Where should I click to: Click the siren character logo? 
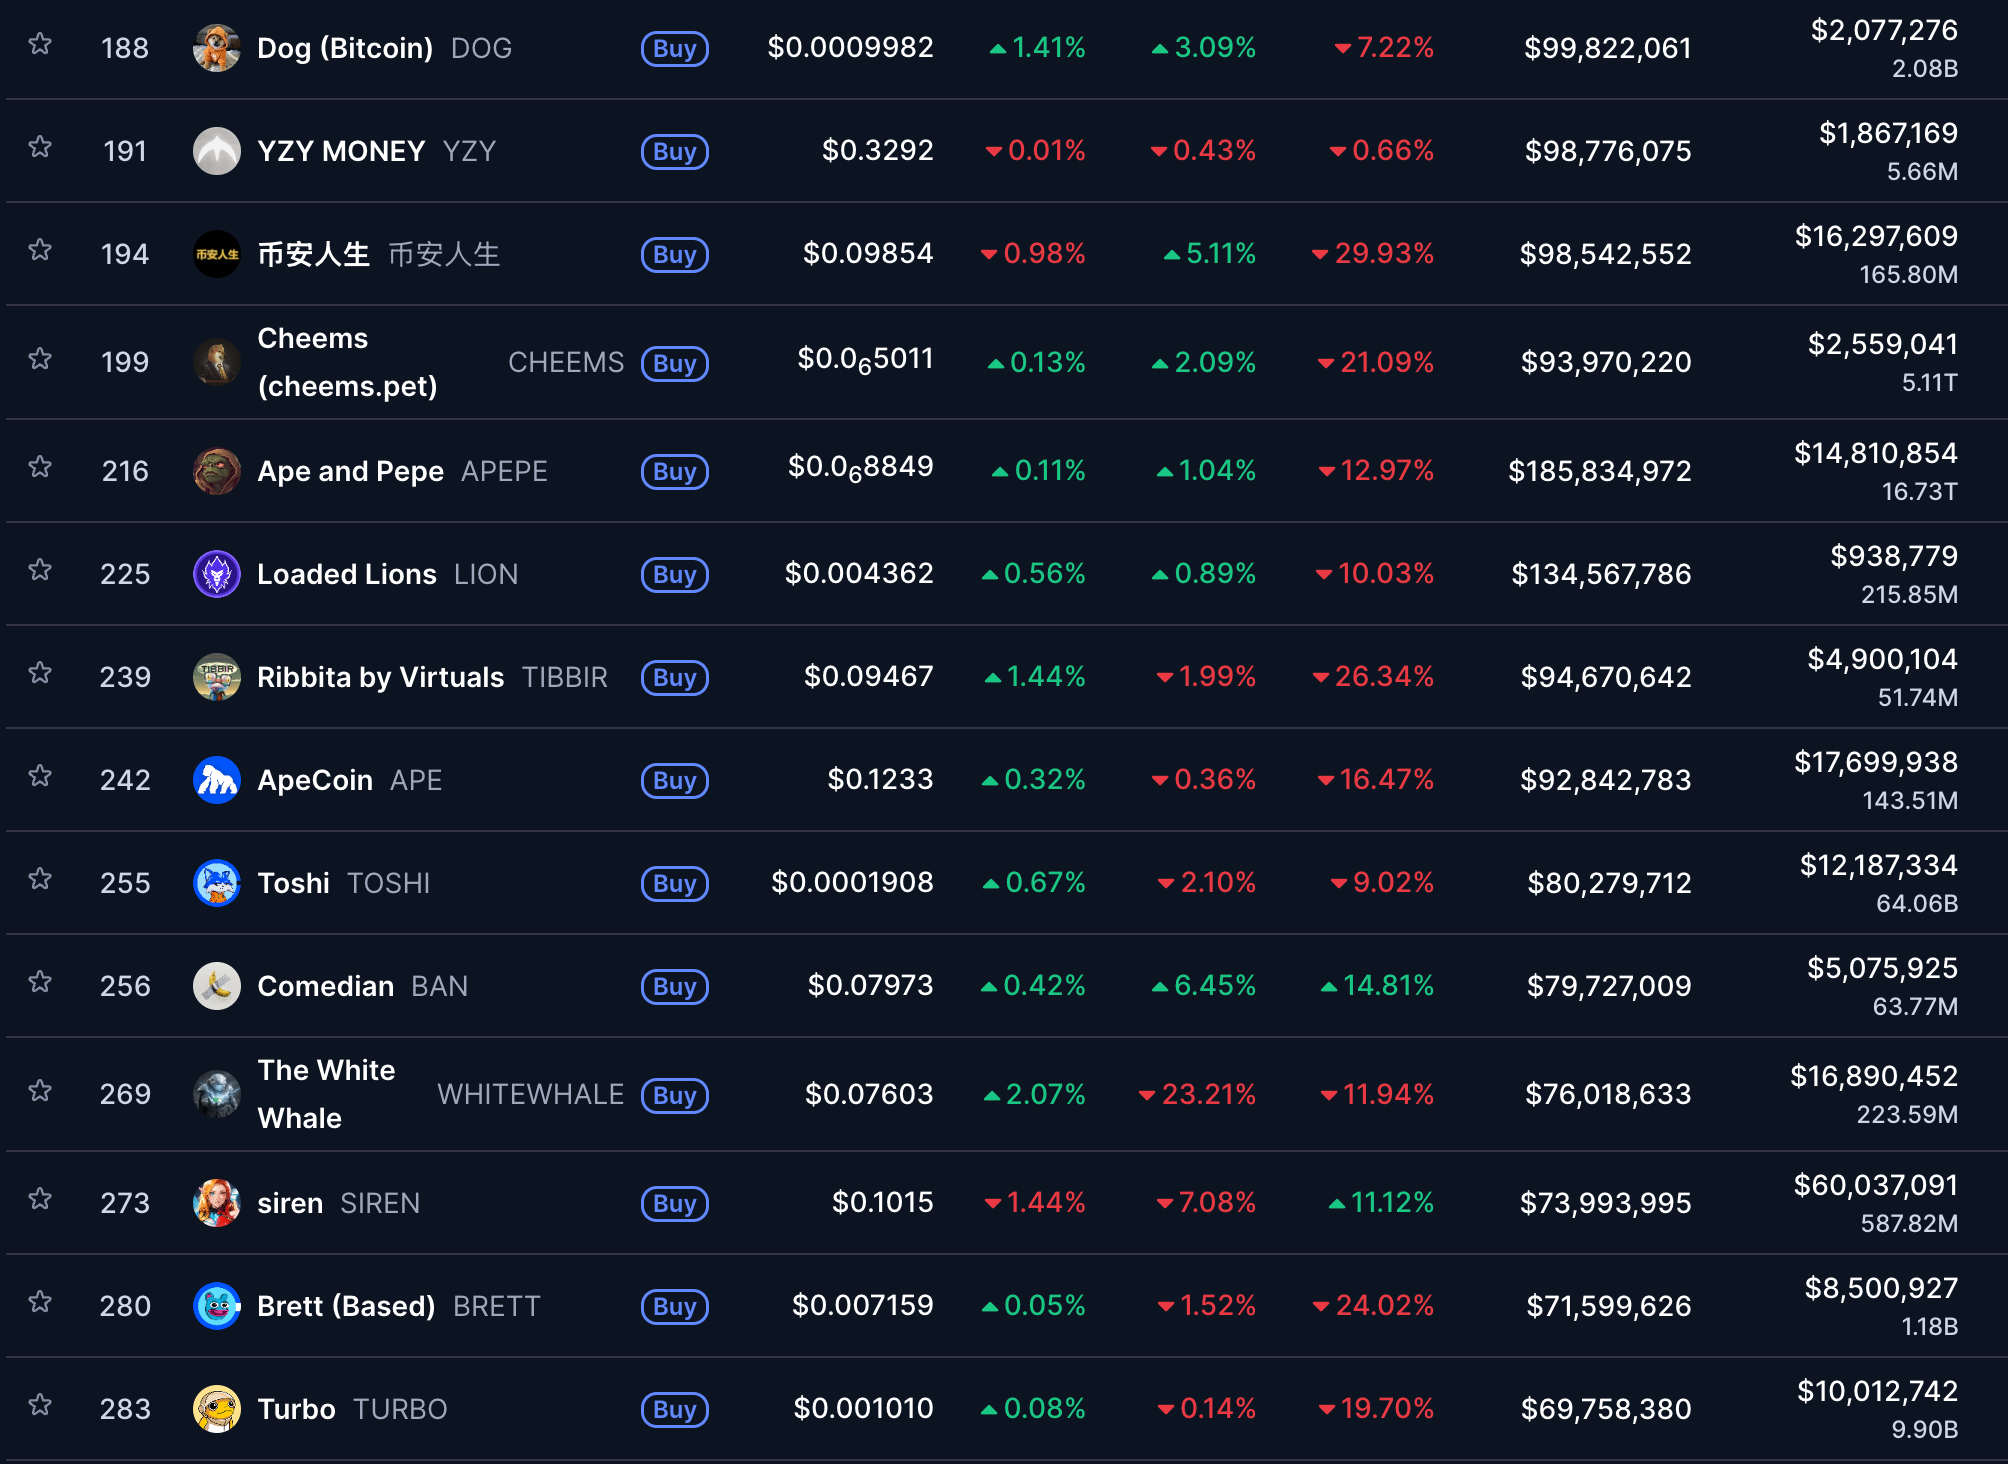(x=216, y=1203)
